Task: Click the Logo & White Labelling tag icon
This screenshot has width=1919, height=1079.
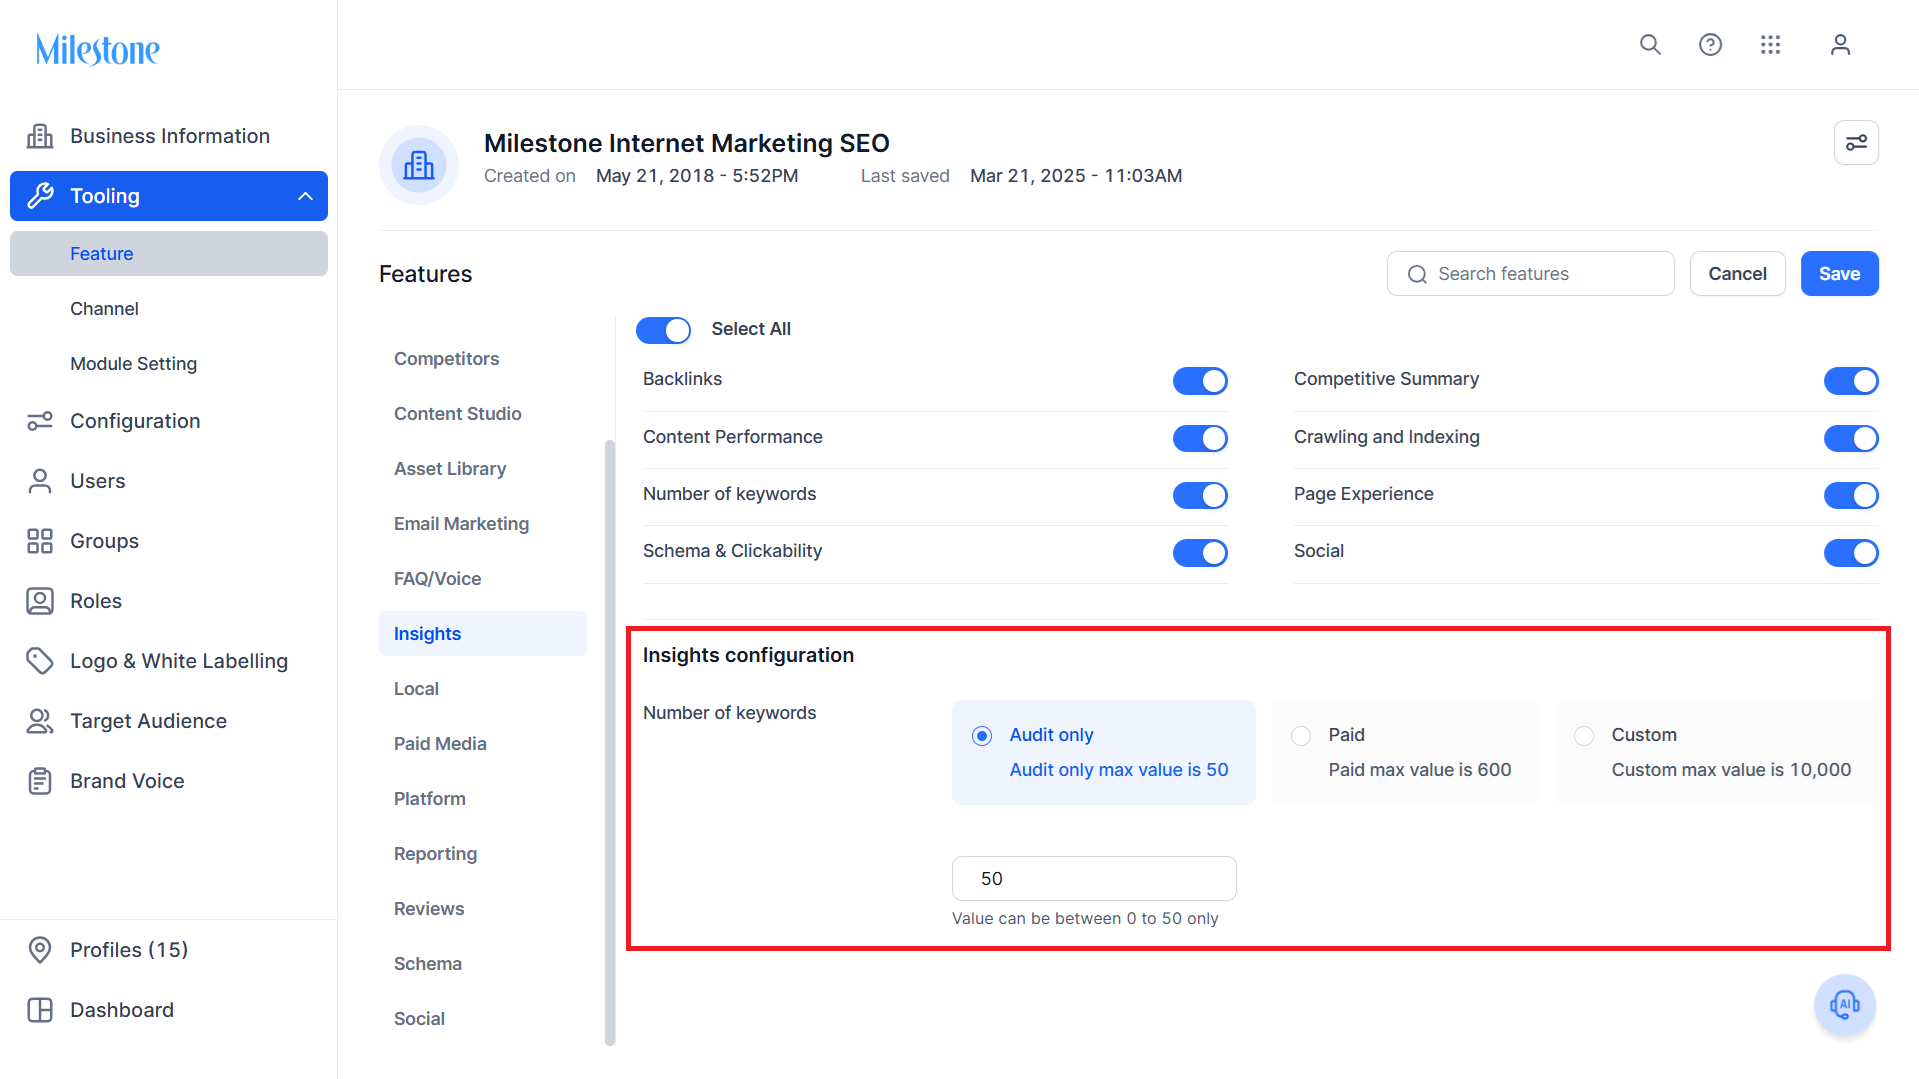Action: click(x=40, y=661)
